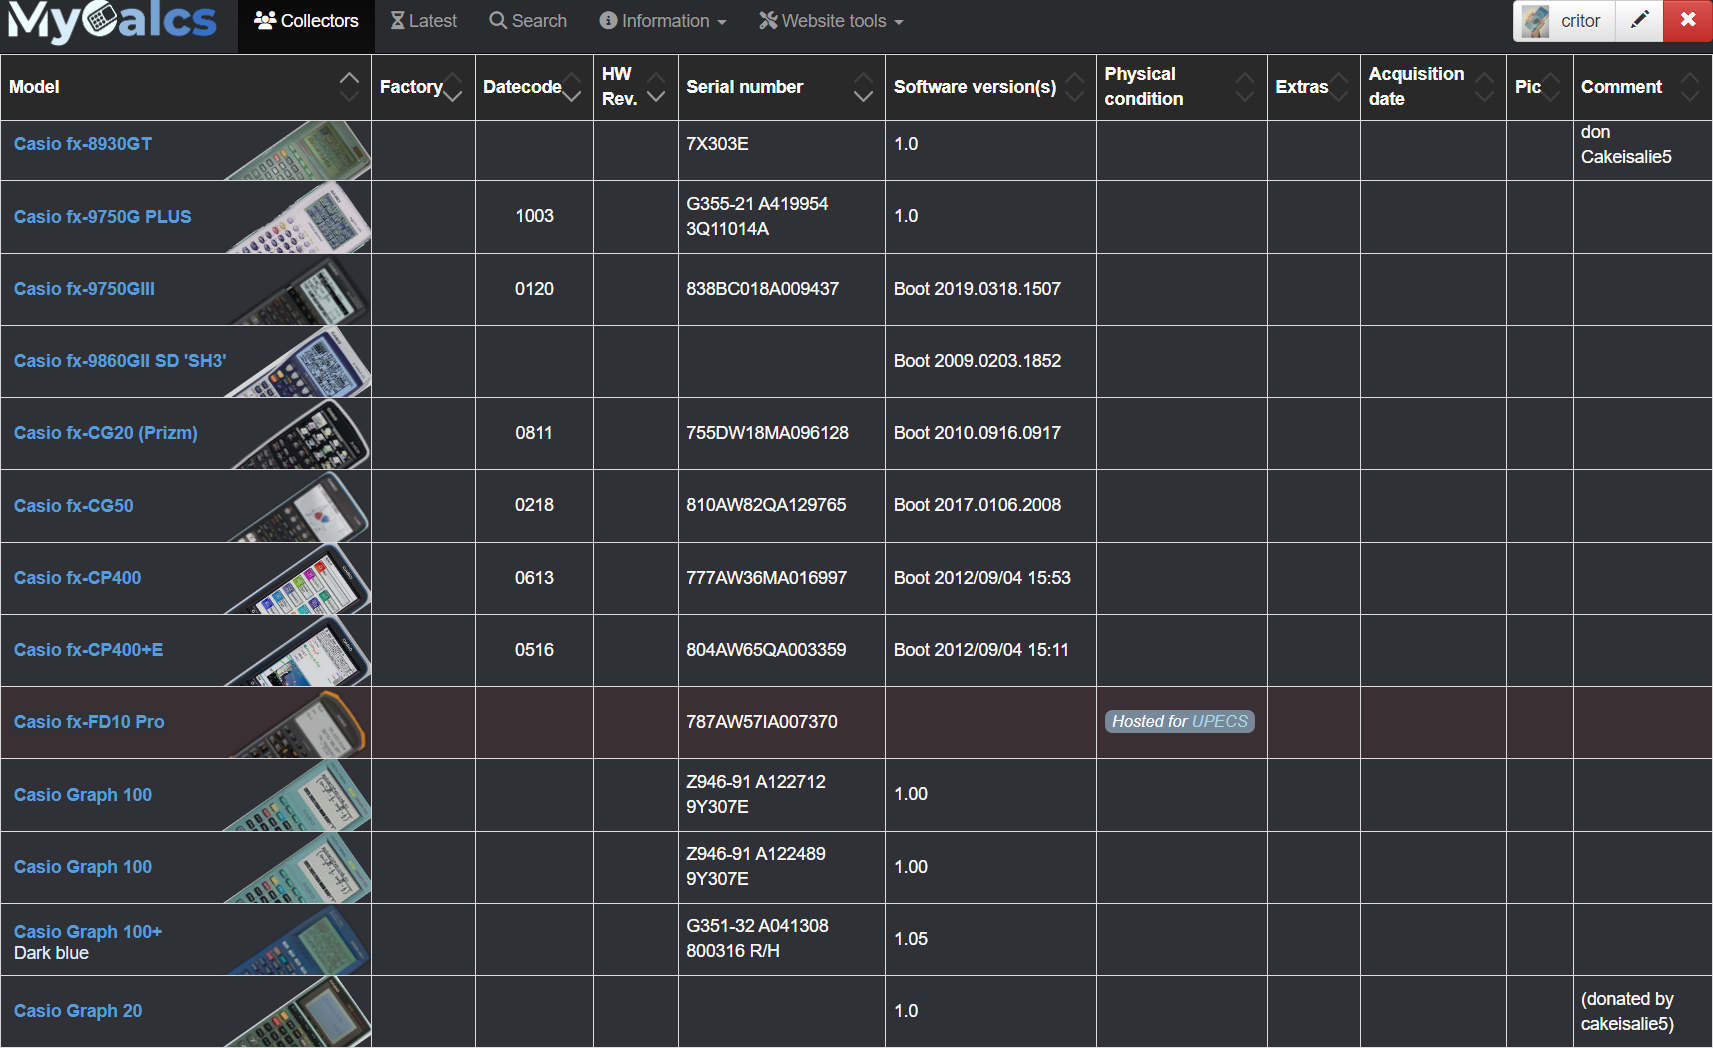Click the Hosted for UPECS badge

1180,722
